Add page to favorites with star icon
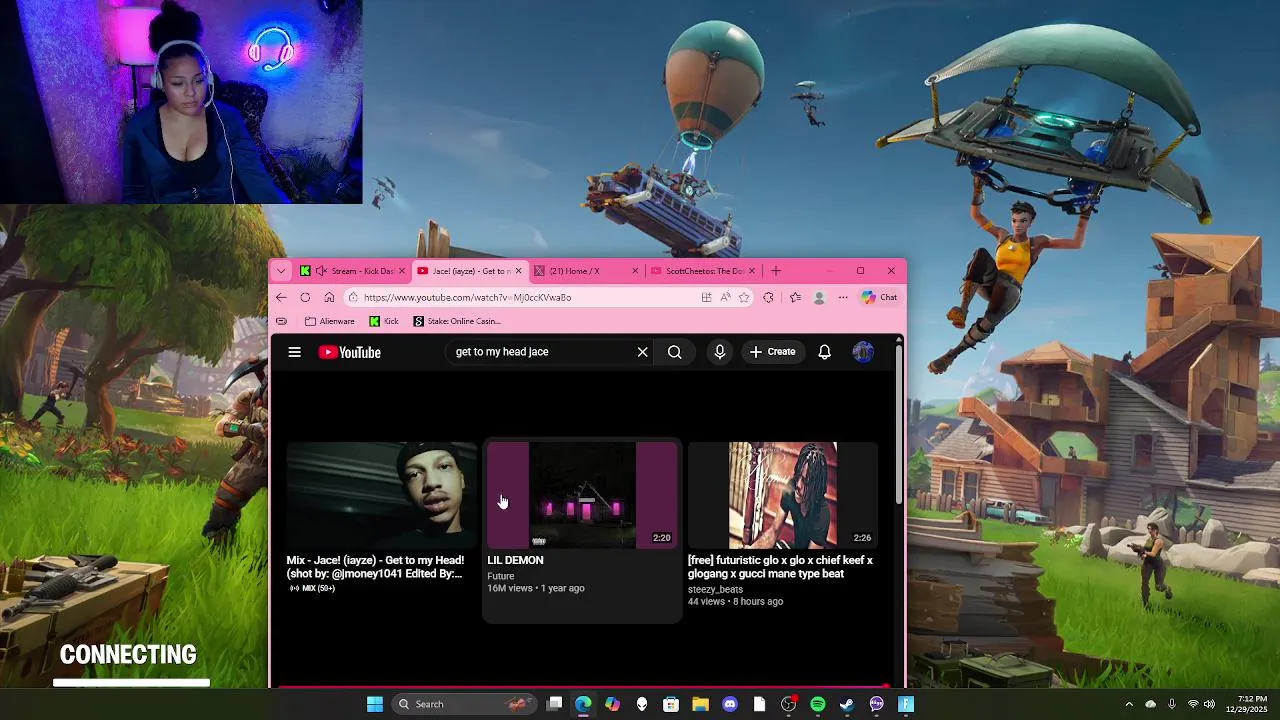This screenshot has width=1280, height=720. (x=744, y=297)
